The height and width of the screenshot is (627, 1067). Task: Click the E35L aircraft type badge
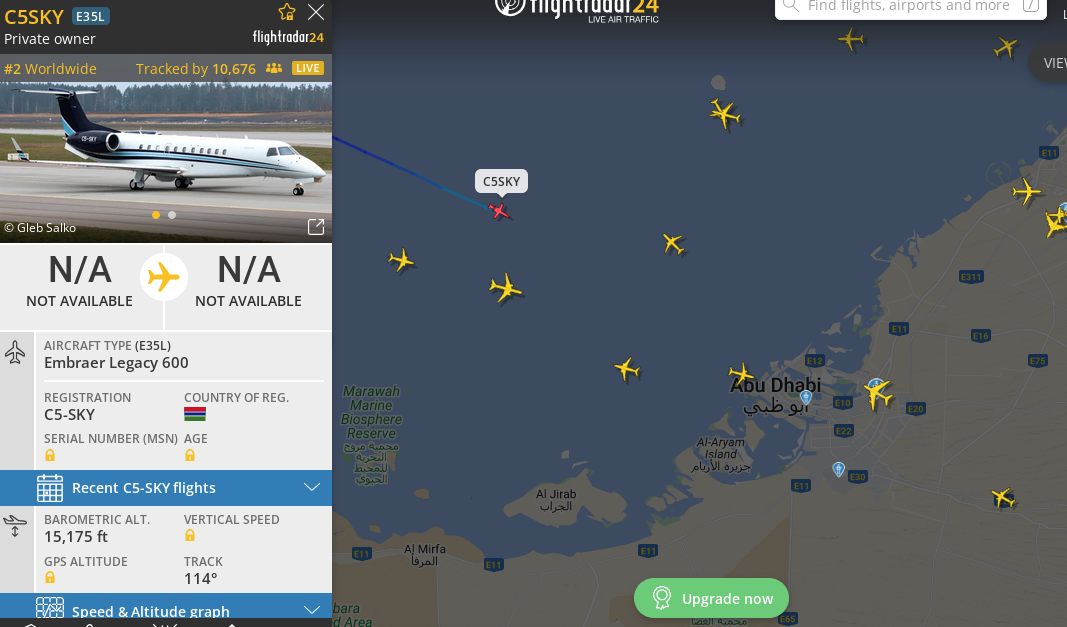[91, 16]
